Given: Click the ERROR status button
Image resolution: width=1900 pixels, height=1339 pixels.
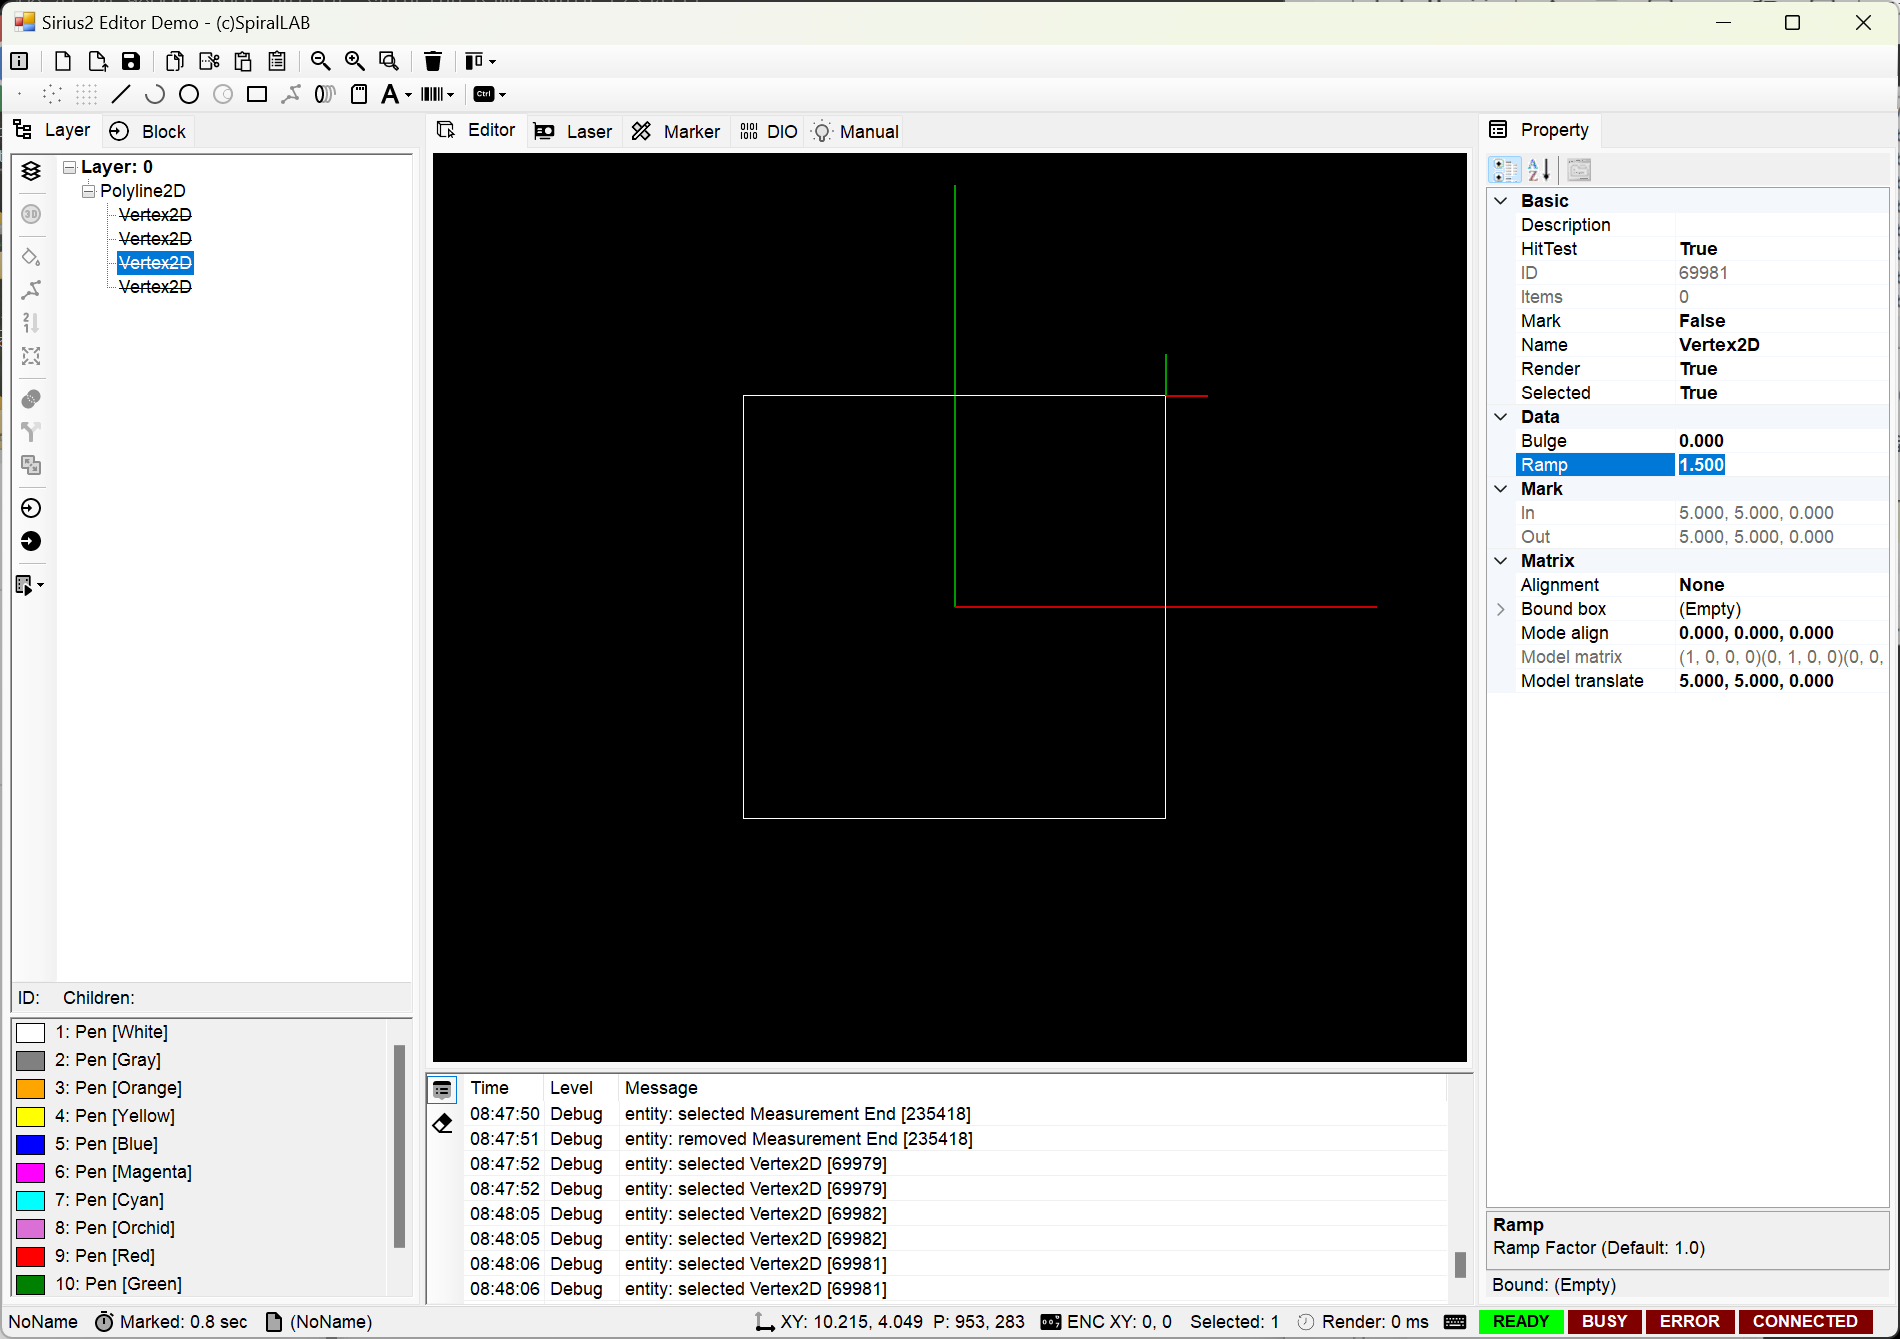Looking at the screenshot, I should [1690, 1322].
